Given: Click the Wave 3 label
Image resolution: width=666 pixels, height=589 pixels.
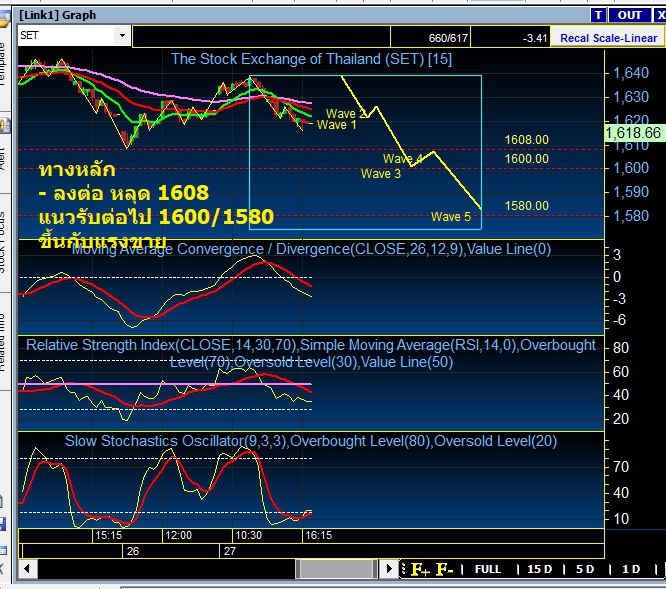Looking at the screenshot, I should pyautogui.click(x=381, y=173).
